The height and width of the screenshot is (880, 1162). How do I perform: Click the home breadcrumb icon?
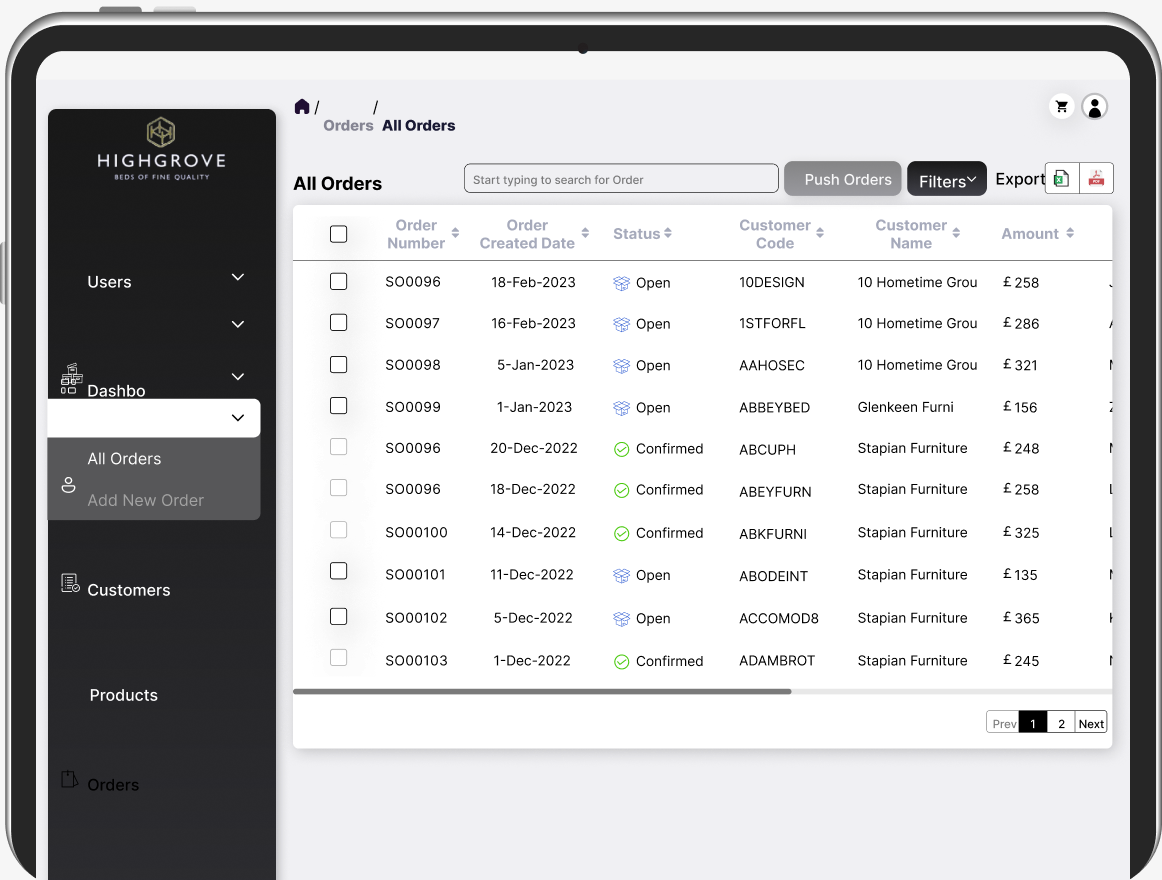point(302,107)
